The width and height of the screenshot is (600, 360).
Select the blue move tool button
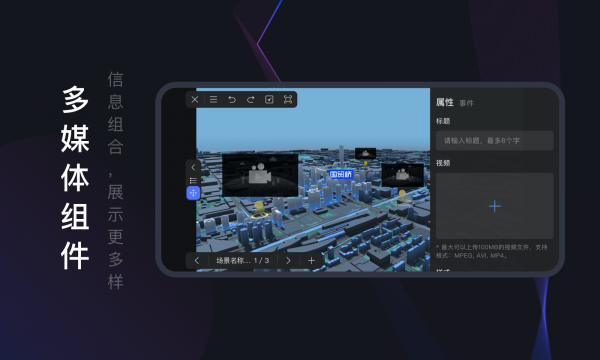(193, 193)
